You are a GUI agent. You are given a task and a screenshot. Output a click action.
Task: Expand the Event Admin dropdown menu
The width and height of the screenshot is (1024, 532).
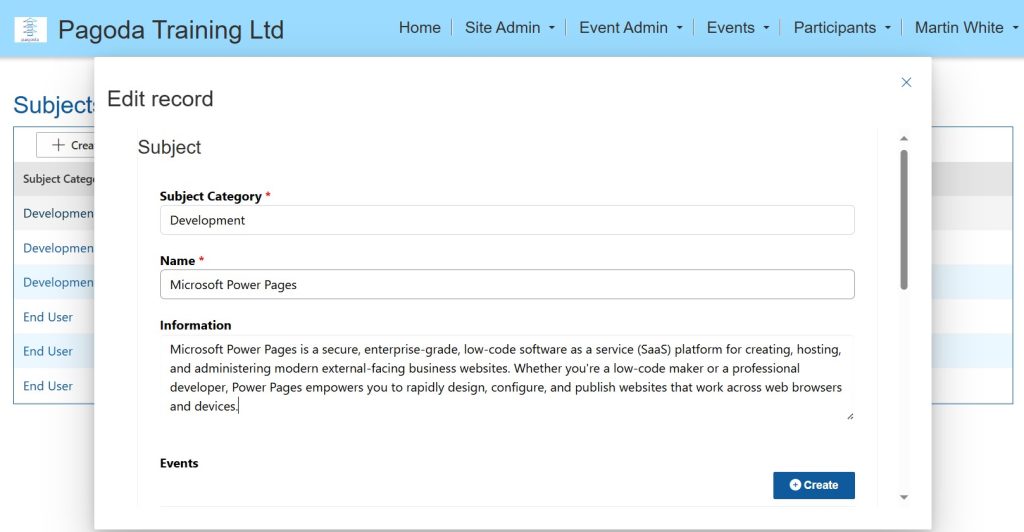pyautogui.click(x=630, y=27)
